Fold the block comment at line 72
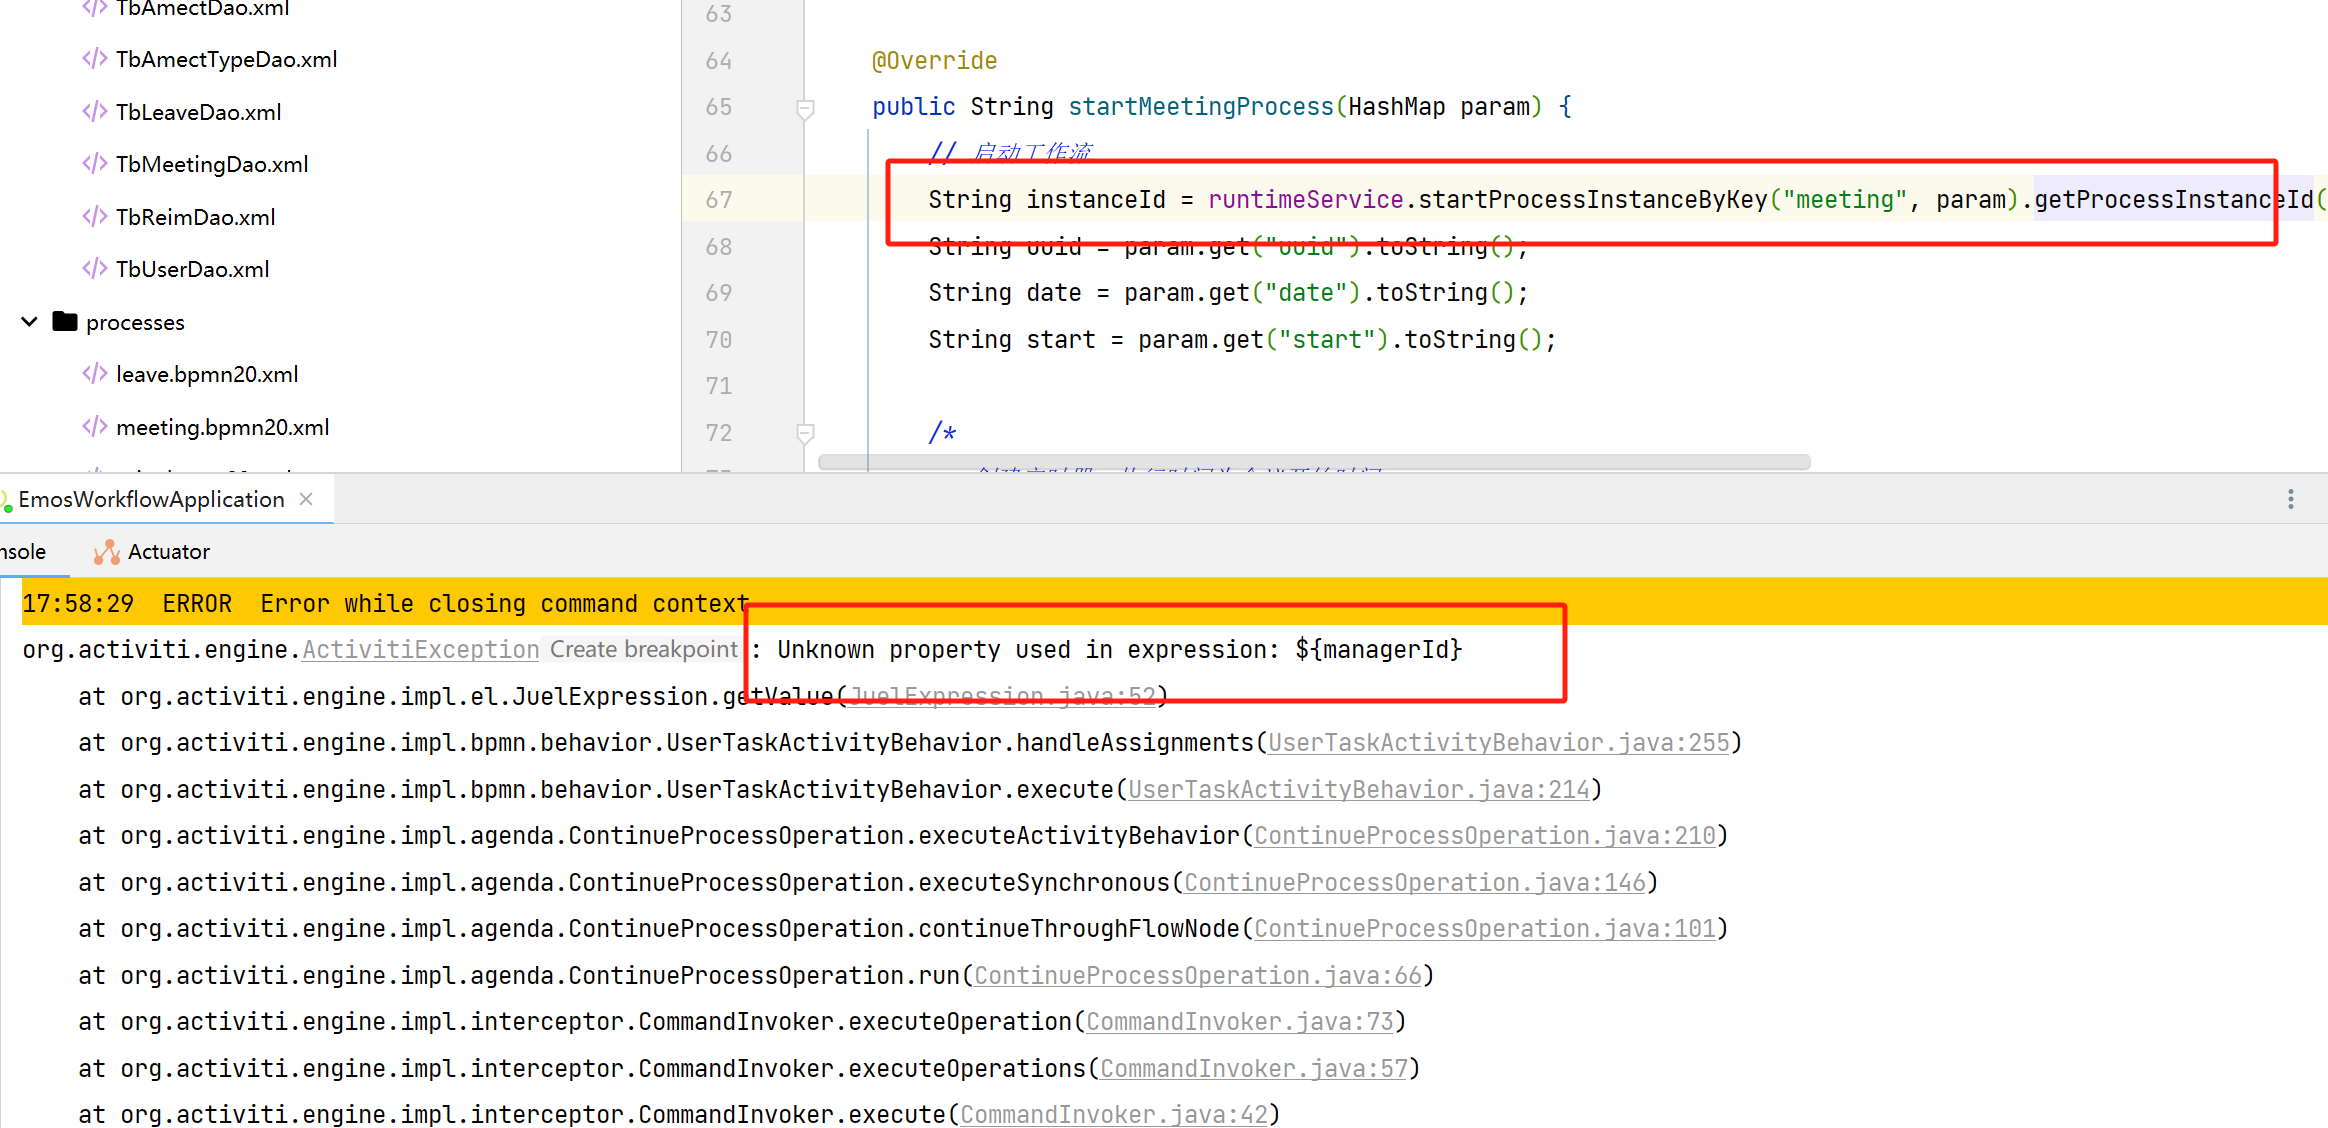Screen dimensions: 2328x1128 point(805,433)
